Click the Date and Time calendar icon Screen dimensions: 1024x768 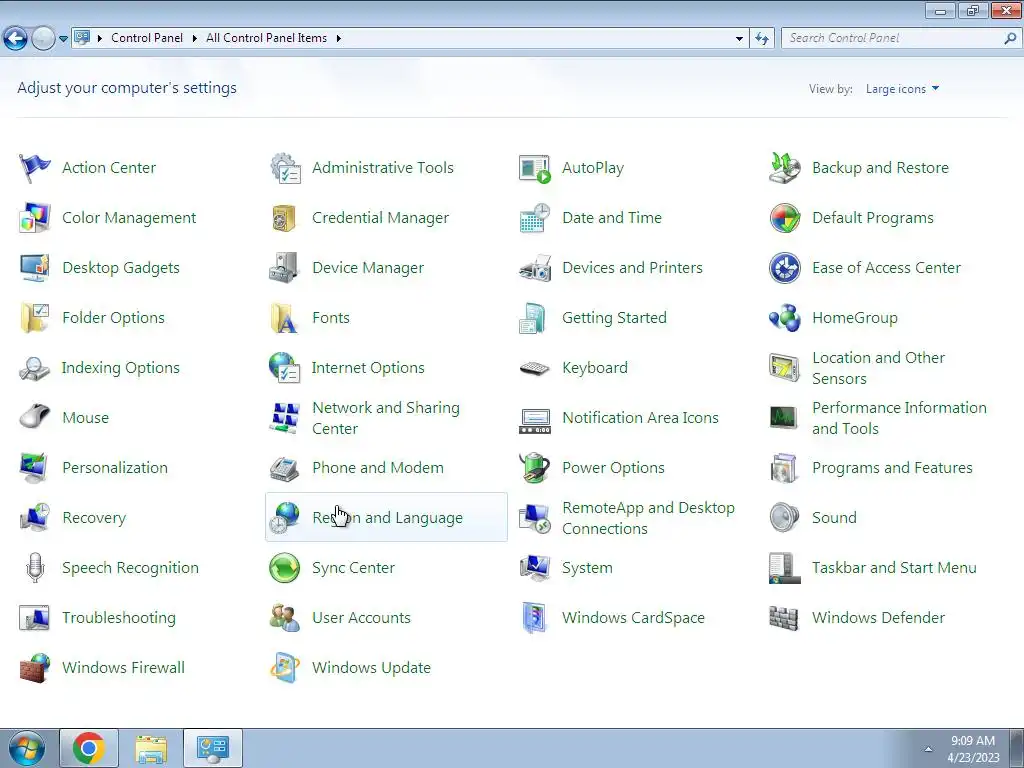coord(535,218)
